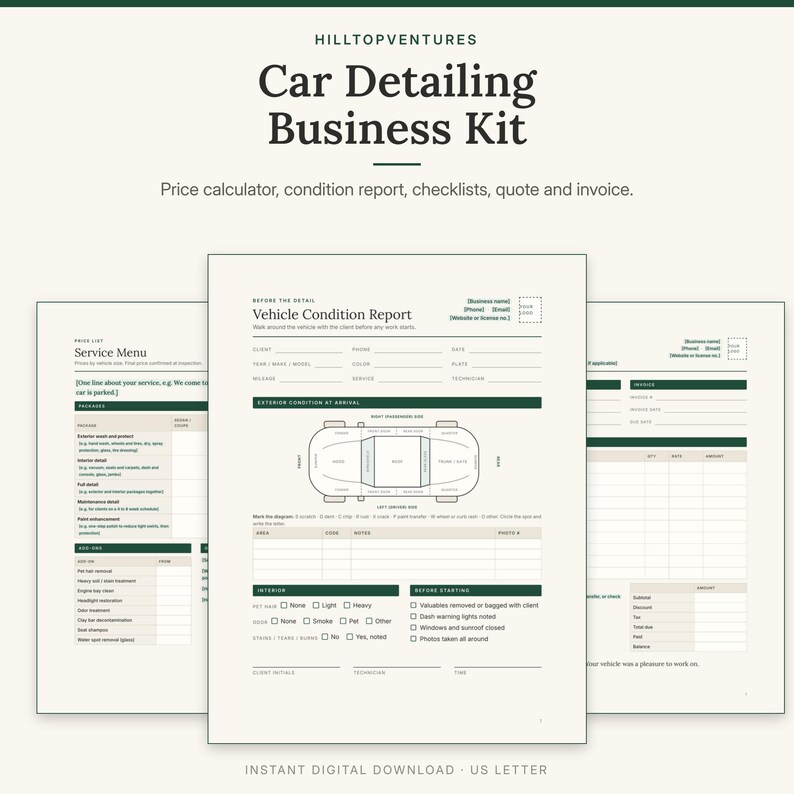Click the 'Code' column header

tap(336, 533)
